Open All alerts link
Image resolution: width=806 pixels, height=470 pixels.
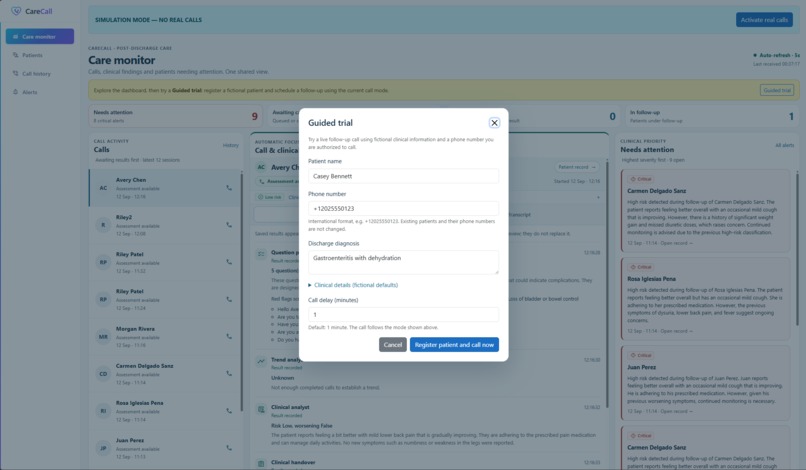click(x=784, y=145)
